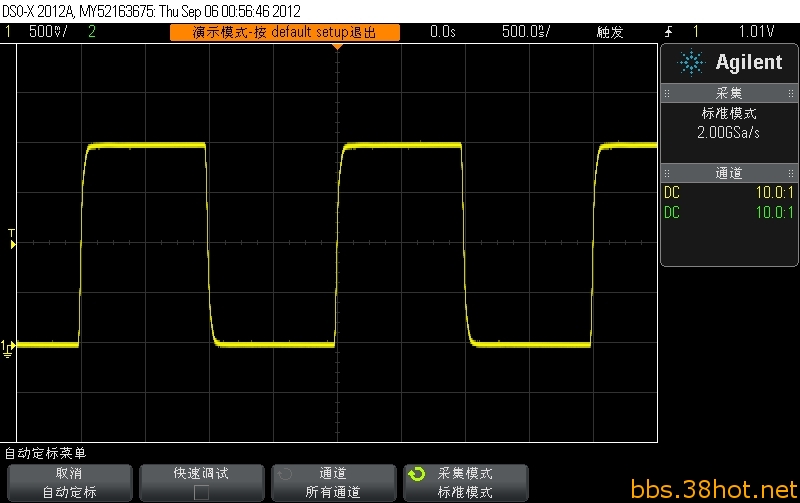Click the 500.0 timebase readout
The image size is (800, 503).
pos(526,32)
